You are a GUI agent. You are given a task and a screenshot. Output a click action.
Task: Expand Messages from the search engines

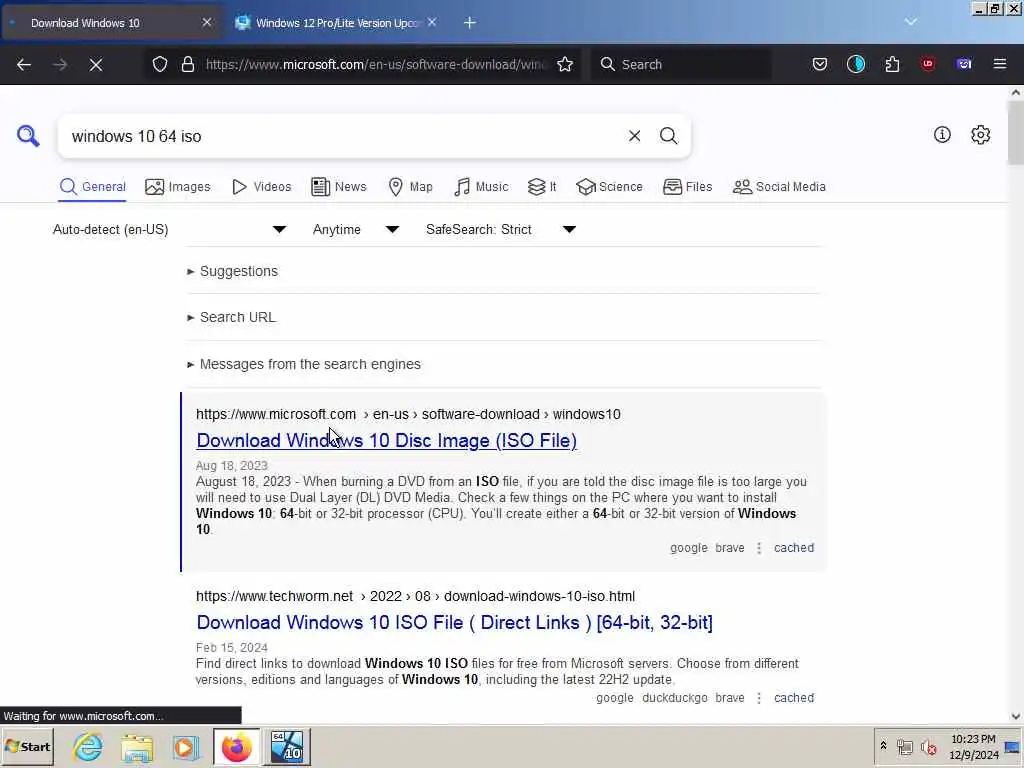304,364
